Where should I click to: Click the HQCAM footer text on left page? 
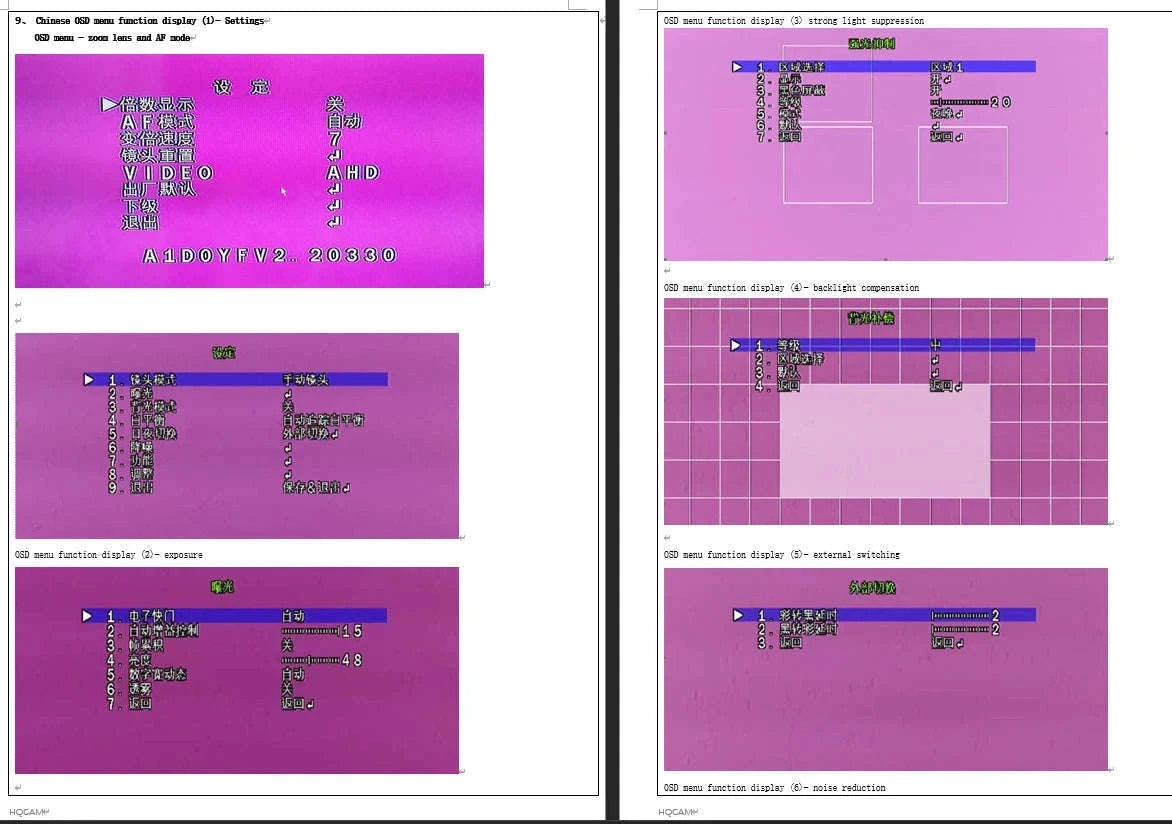(x=27, y=812)
